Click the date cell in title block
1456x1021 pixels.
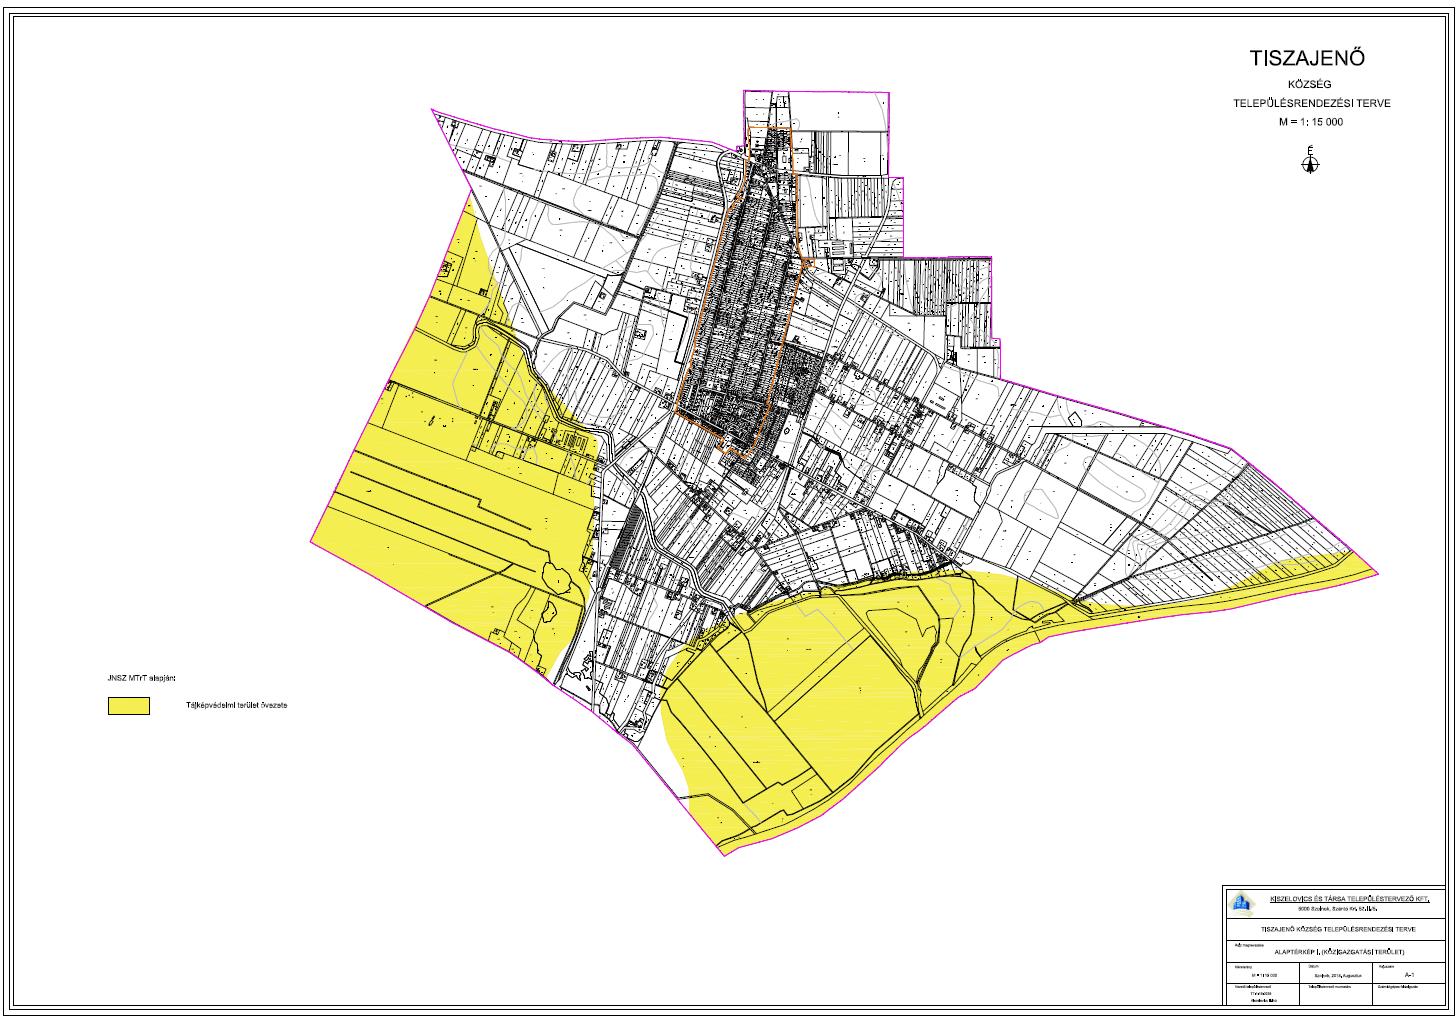(1334, 974)
